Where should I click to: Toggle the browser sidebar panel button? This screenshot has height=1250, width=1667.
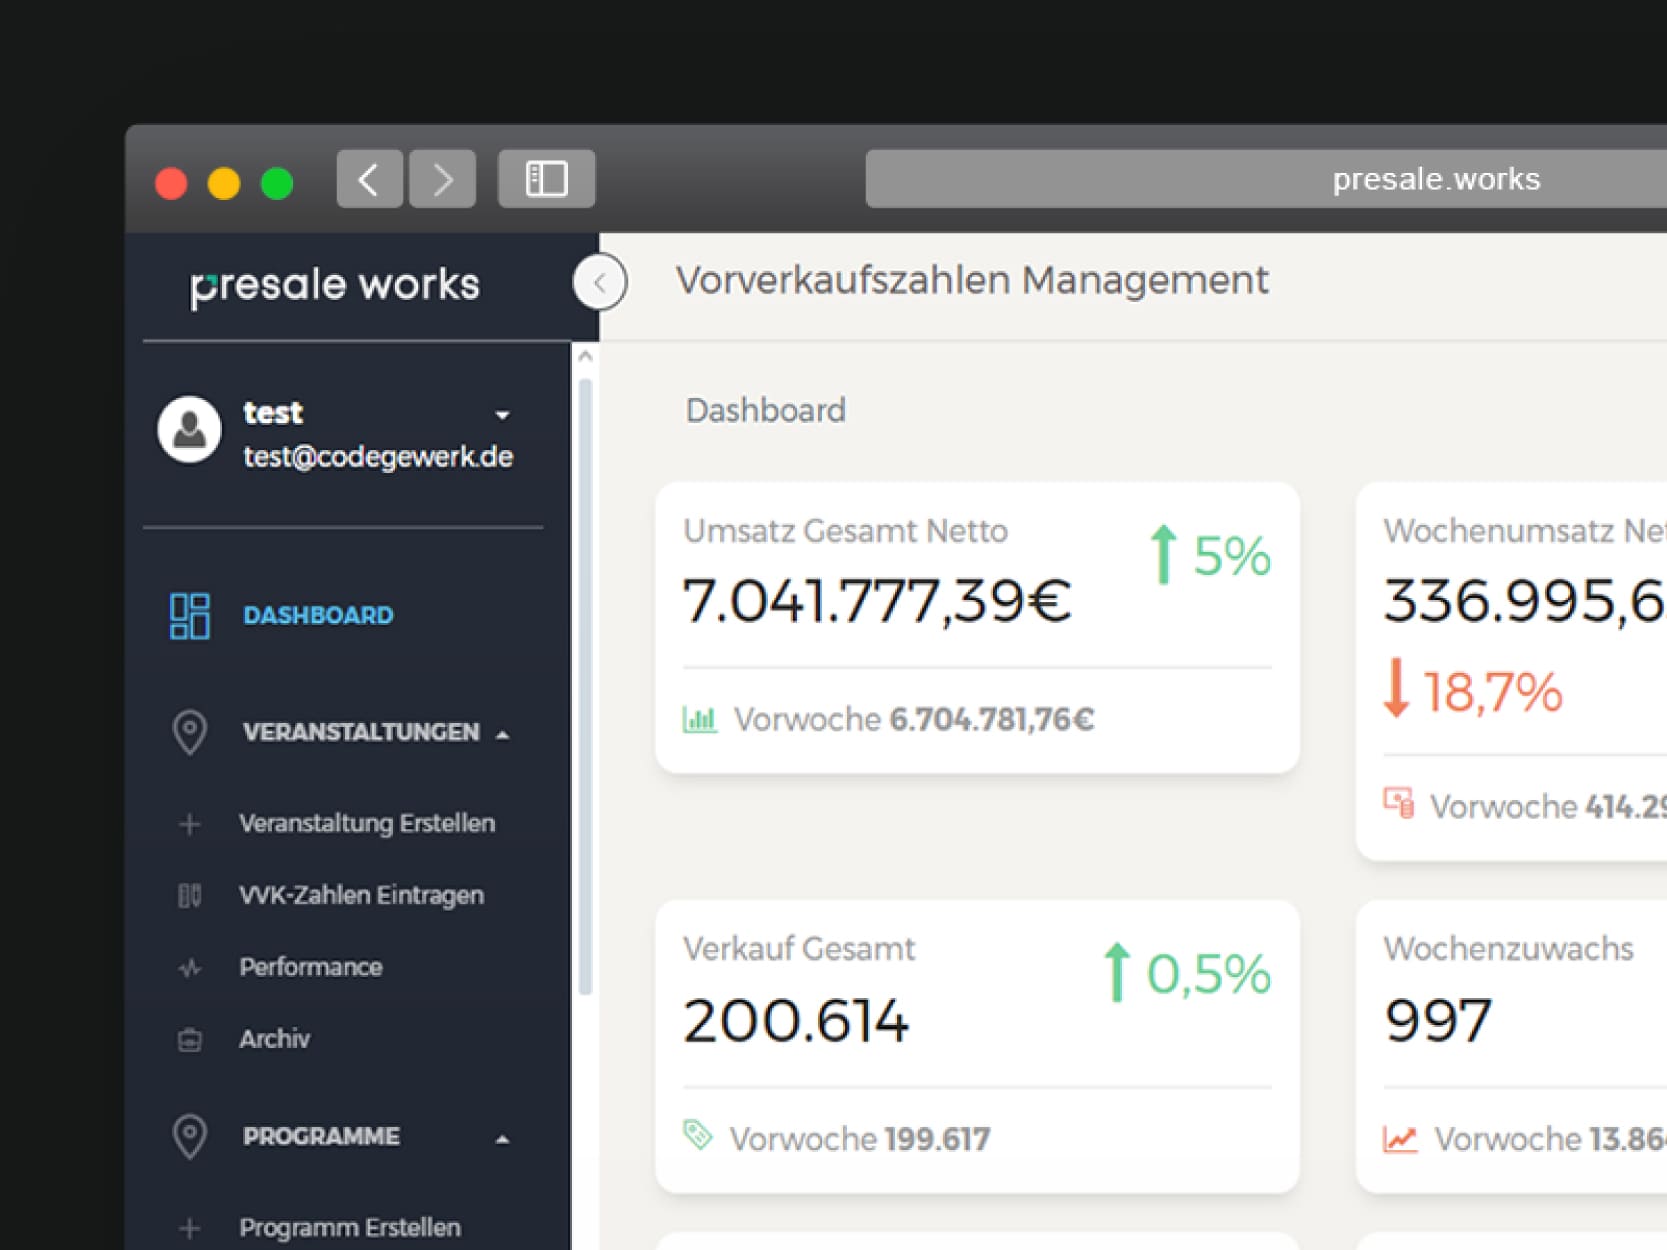coord(546,179)
